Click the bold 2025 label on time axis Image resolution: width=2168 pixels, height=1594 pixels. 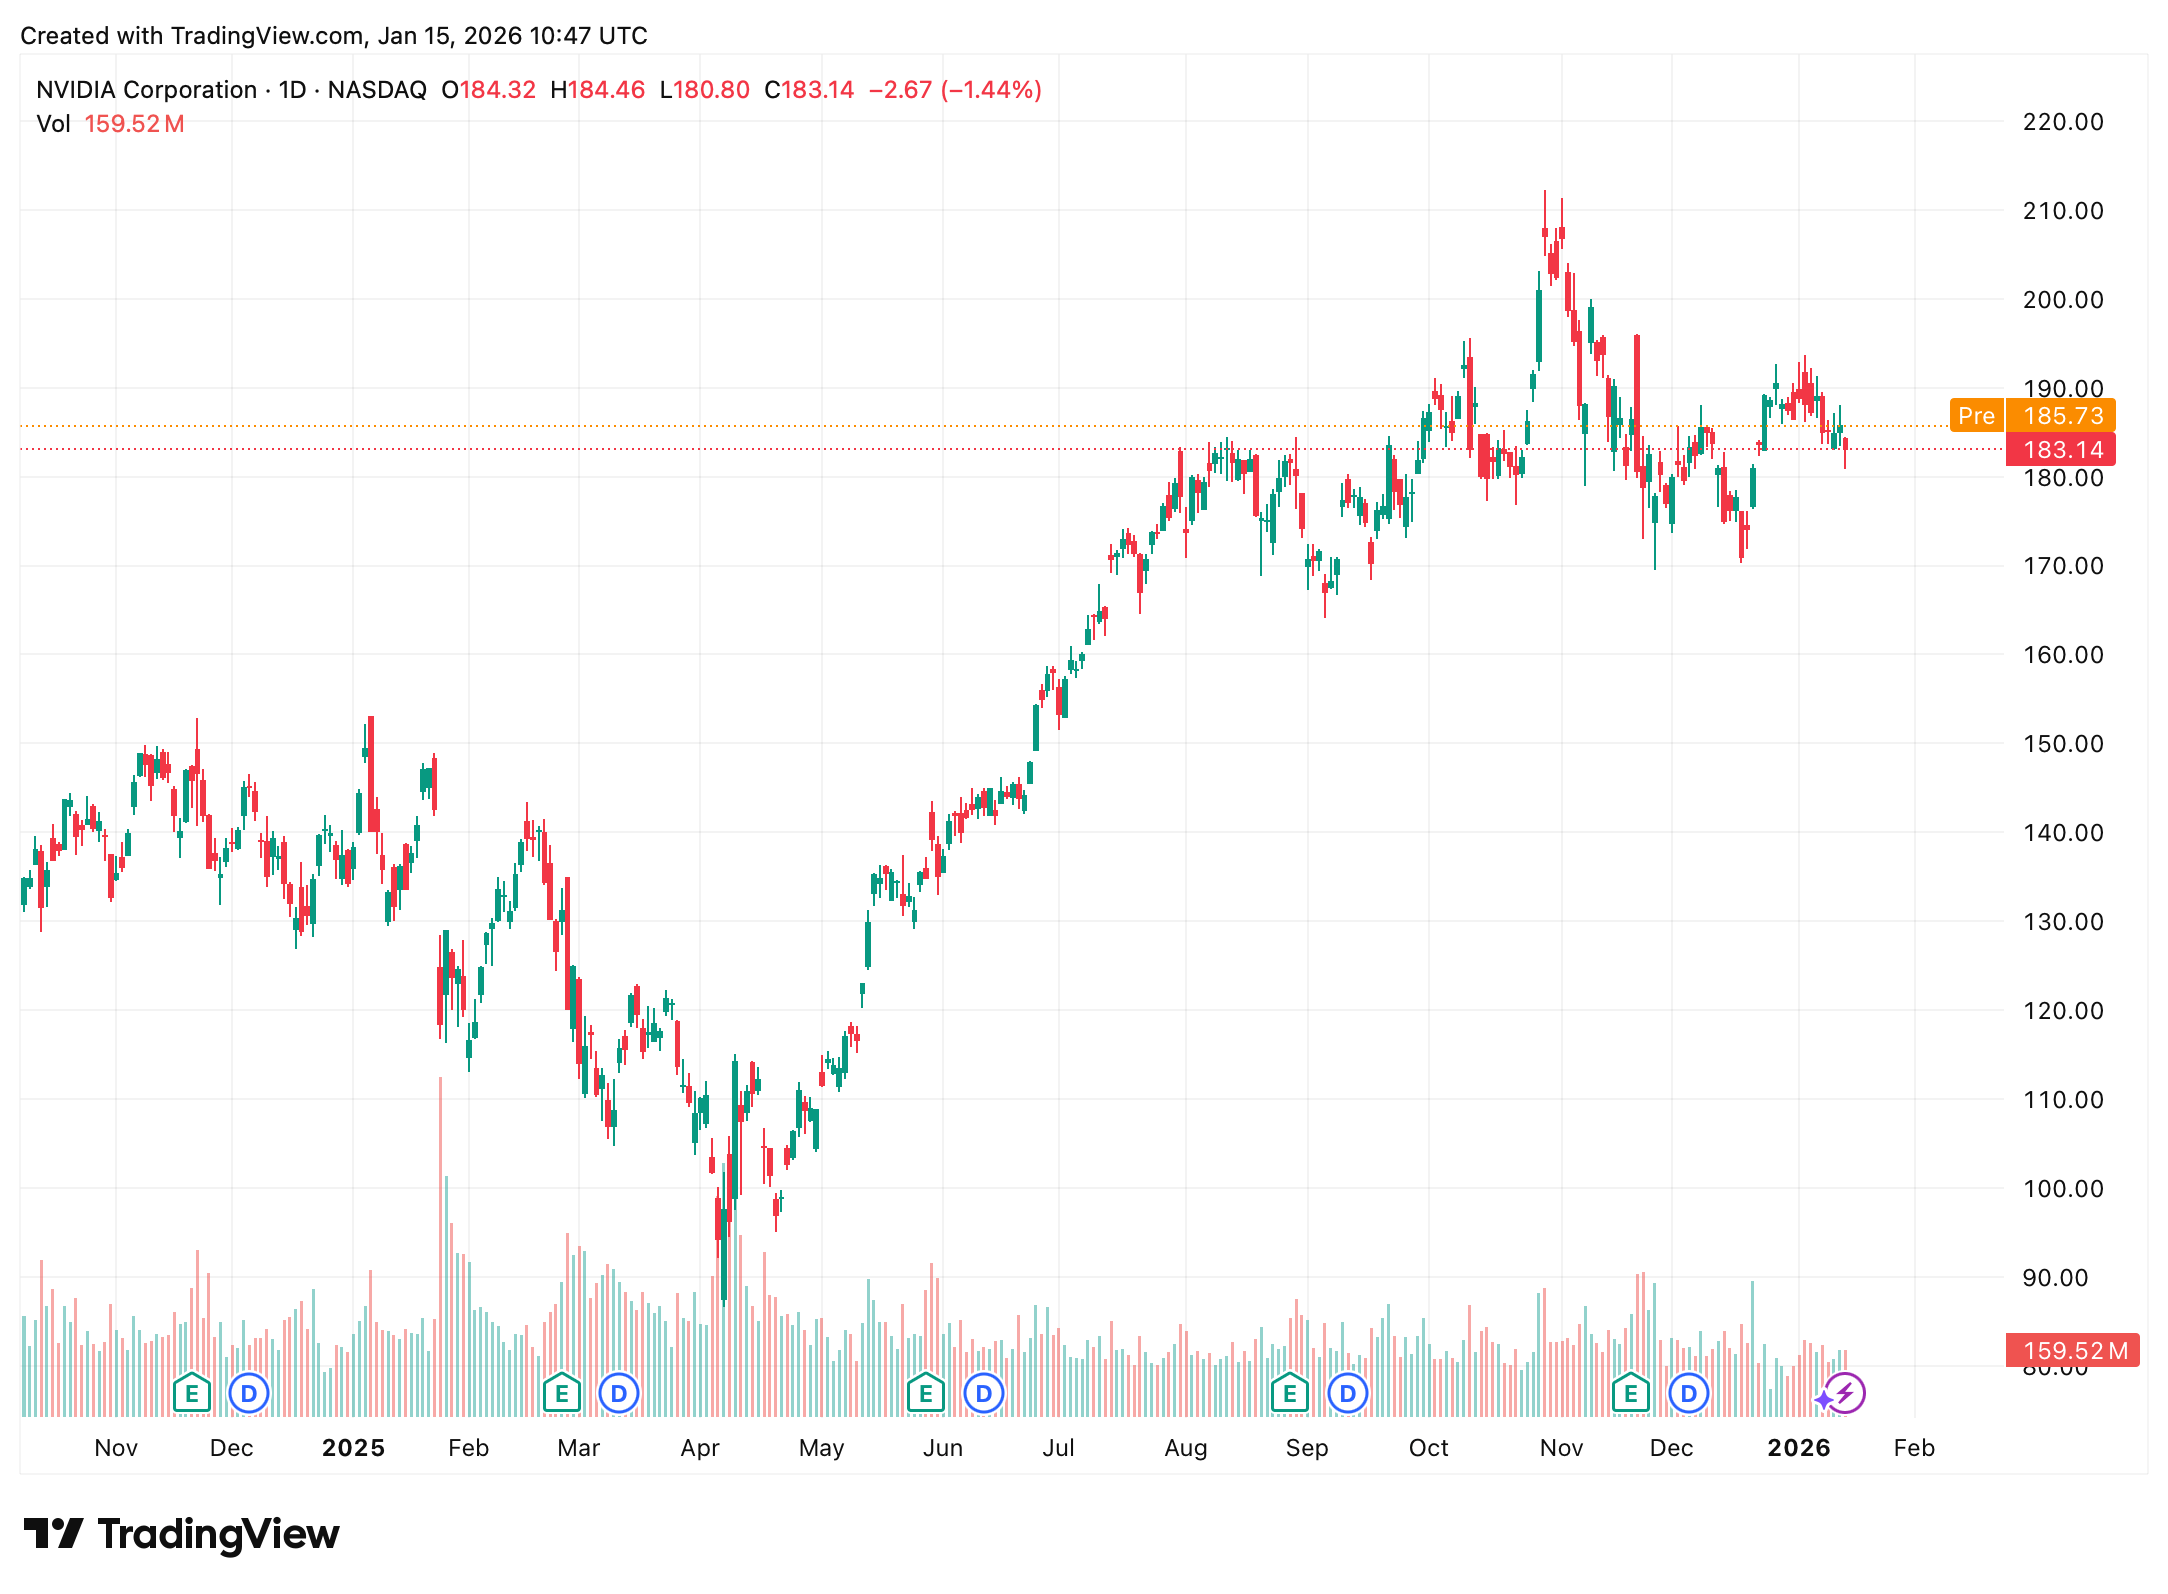click(353, 1448)
